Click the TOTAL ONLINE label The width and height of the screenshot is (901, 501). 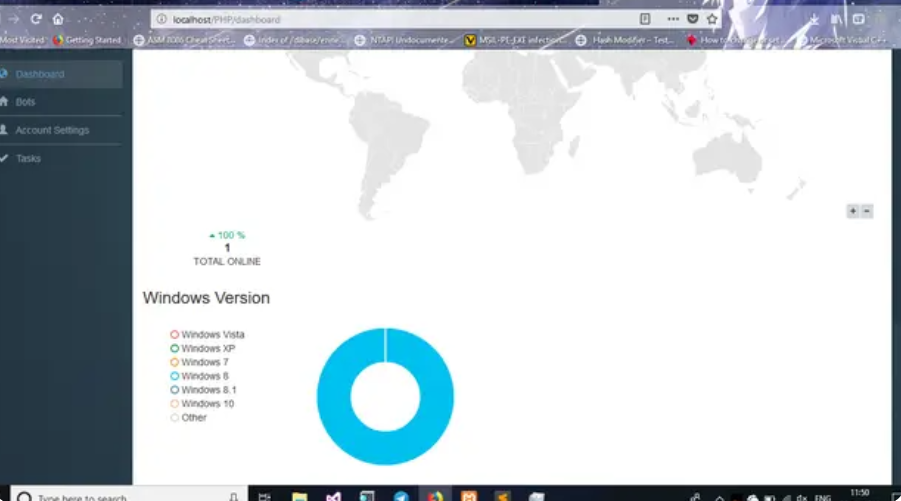tap(227, 261)
